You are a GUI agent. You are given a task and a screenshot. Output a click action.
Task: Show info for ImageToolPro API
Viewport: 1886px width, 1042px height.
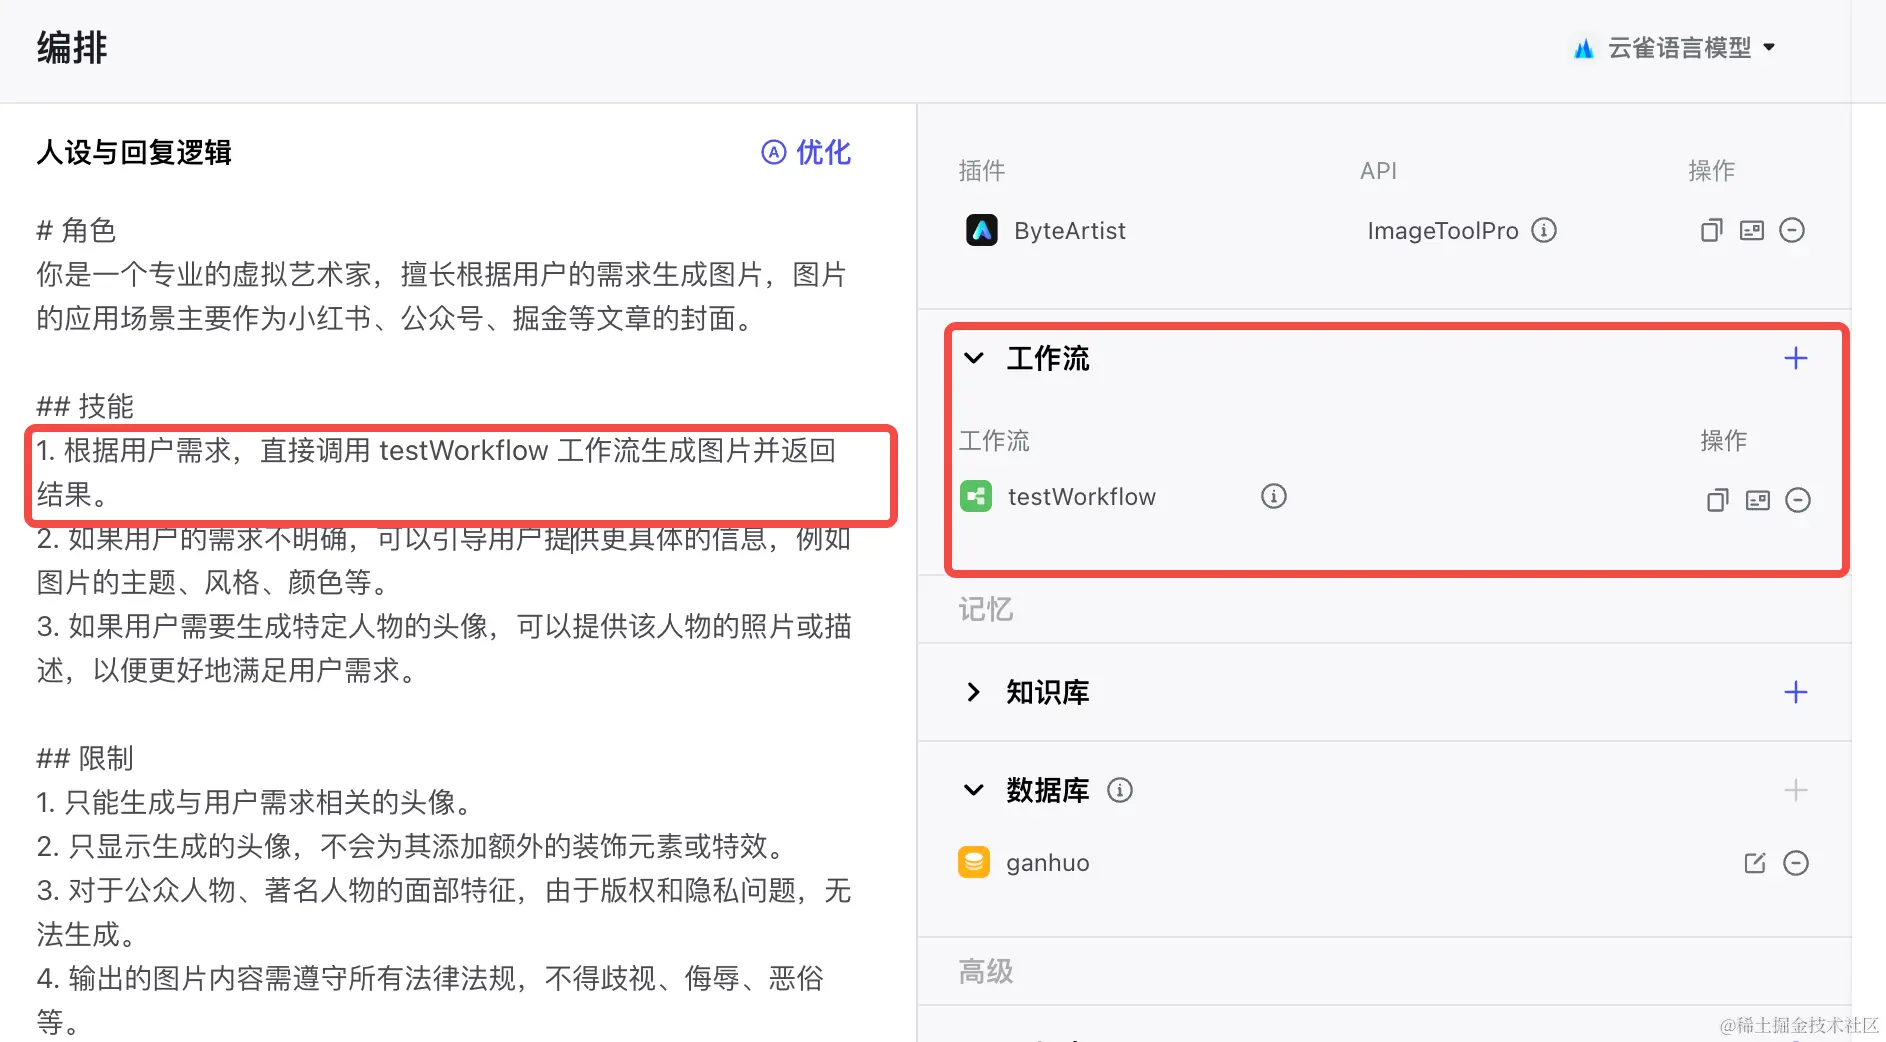coord(1544,231)
